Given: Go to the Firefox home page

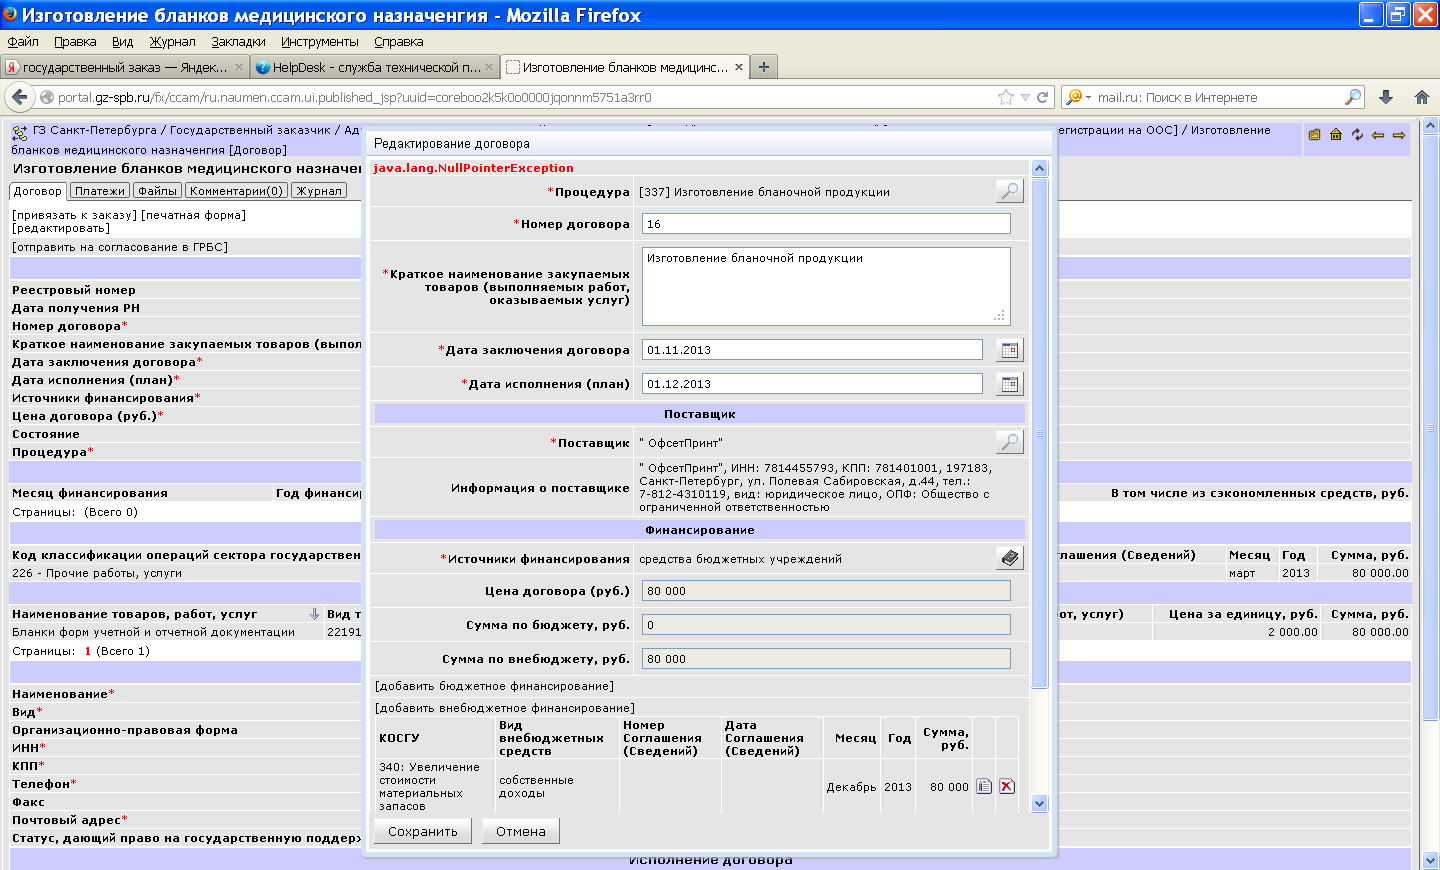Looking at the screenshot, I should point(1422,97).
